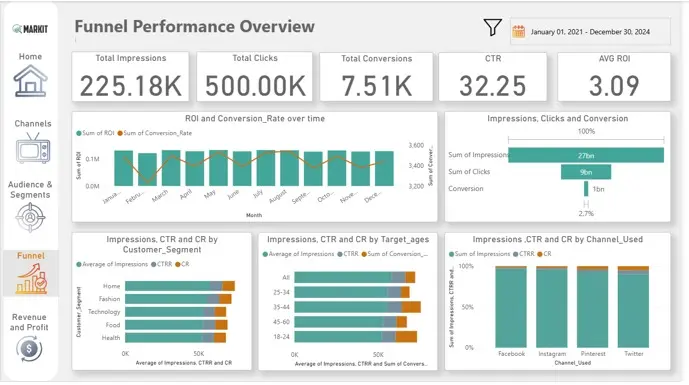Click the Sum of Impressions 27bn funnel bar
Viewport: 689px width, 385px height.
(586, 155)
